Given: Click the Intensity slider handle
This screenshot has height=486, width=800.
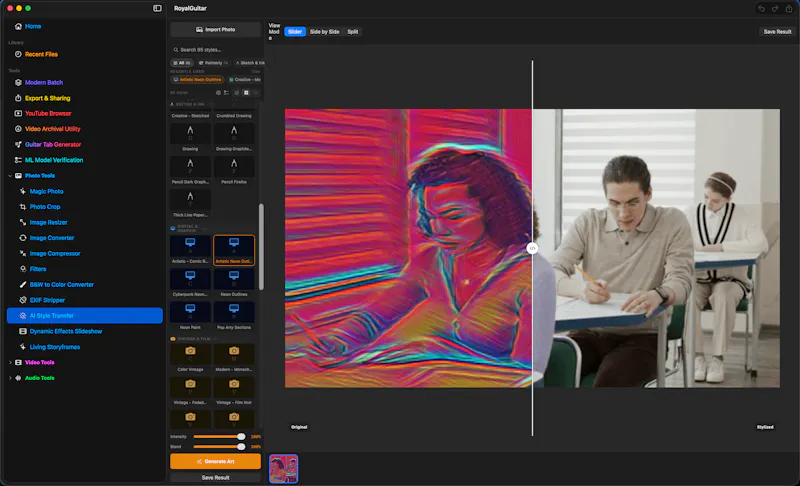Looking at the screenshot, I should (x=241, y=437).
